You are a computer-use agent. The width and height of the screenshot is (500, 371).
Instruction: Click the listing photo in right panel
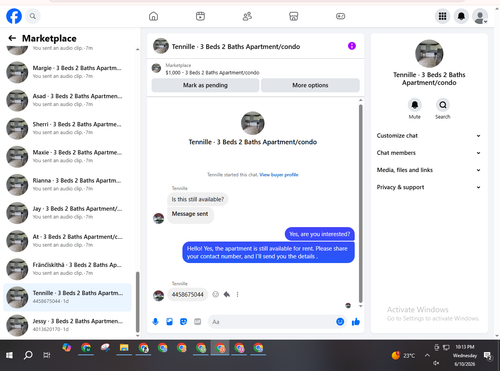[x=429, y=54]
